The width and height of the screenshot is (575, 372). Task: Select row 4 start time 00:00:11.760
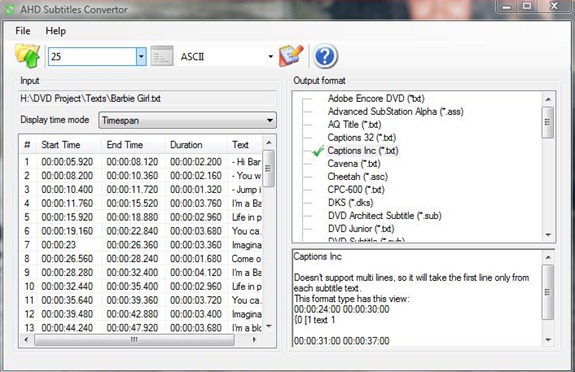(x=67, y=203)
